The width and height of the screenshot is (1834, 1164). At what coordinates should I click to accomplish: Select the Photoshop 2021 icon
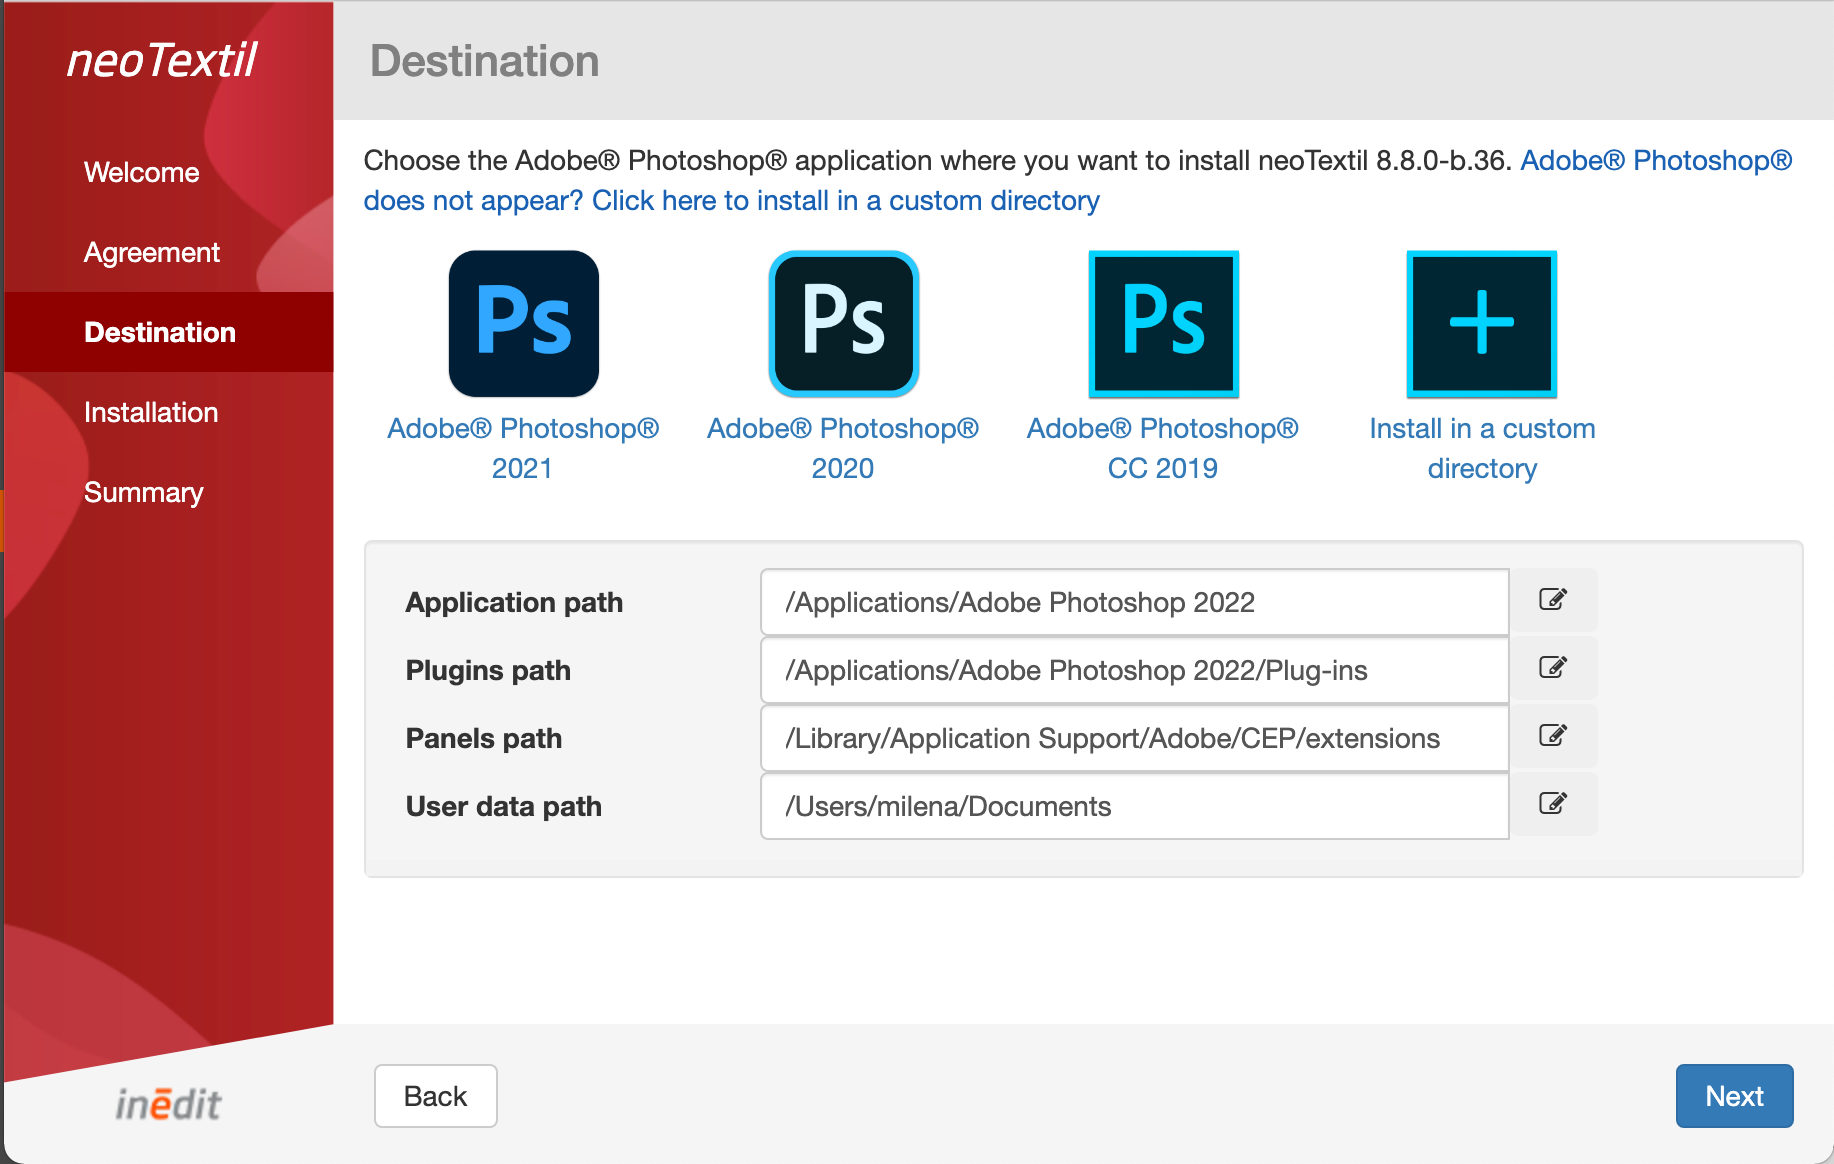tap(523, 323)
